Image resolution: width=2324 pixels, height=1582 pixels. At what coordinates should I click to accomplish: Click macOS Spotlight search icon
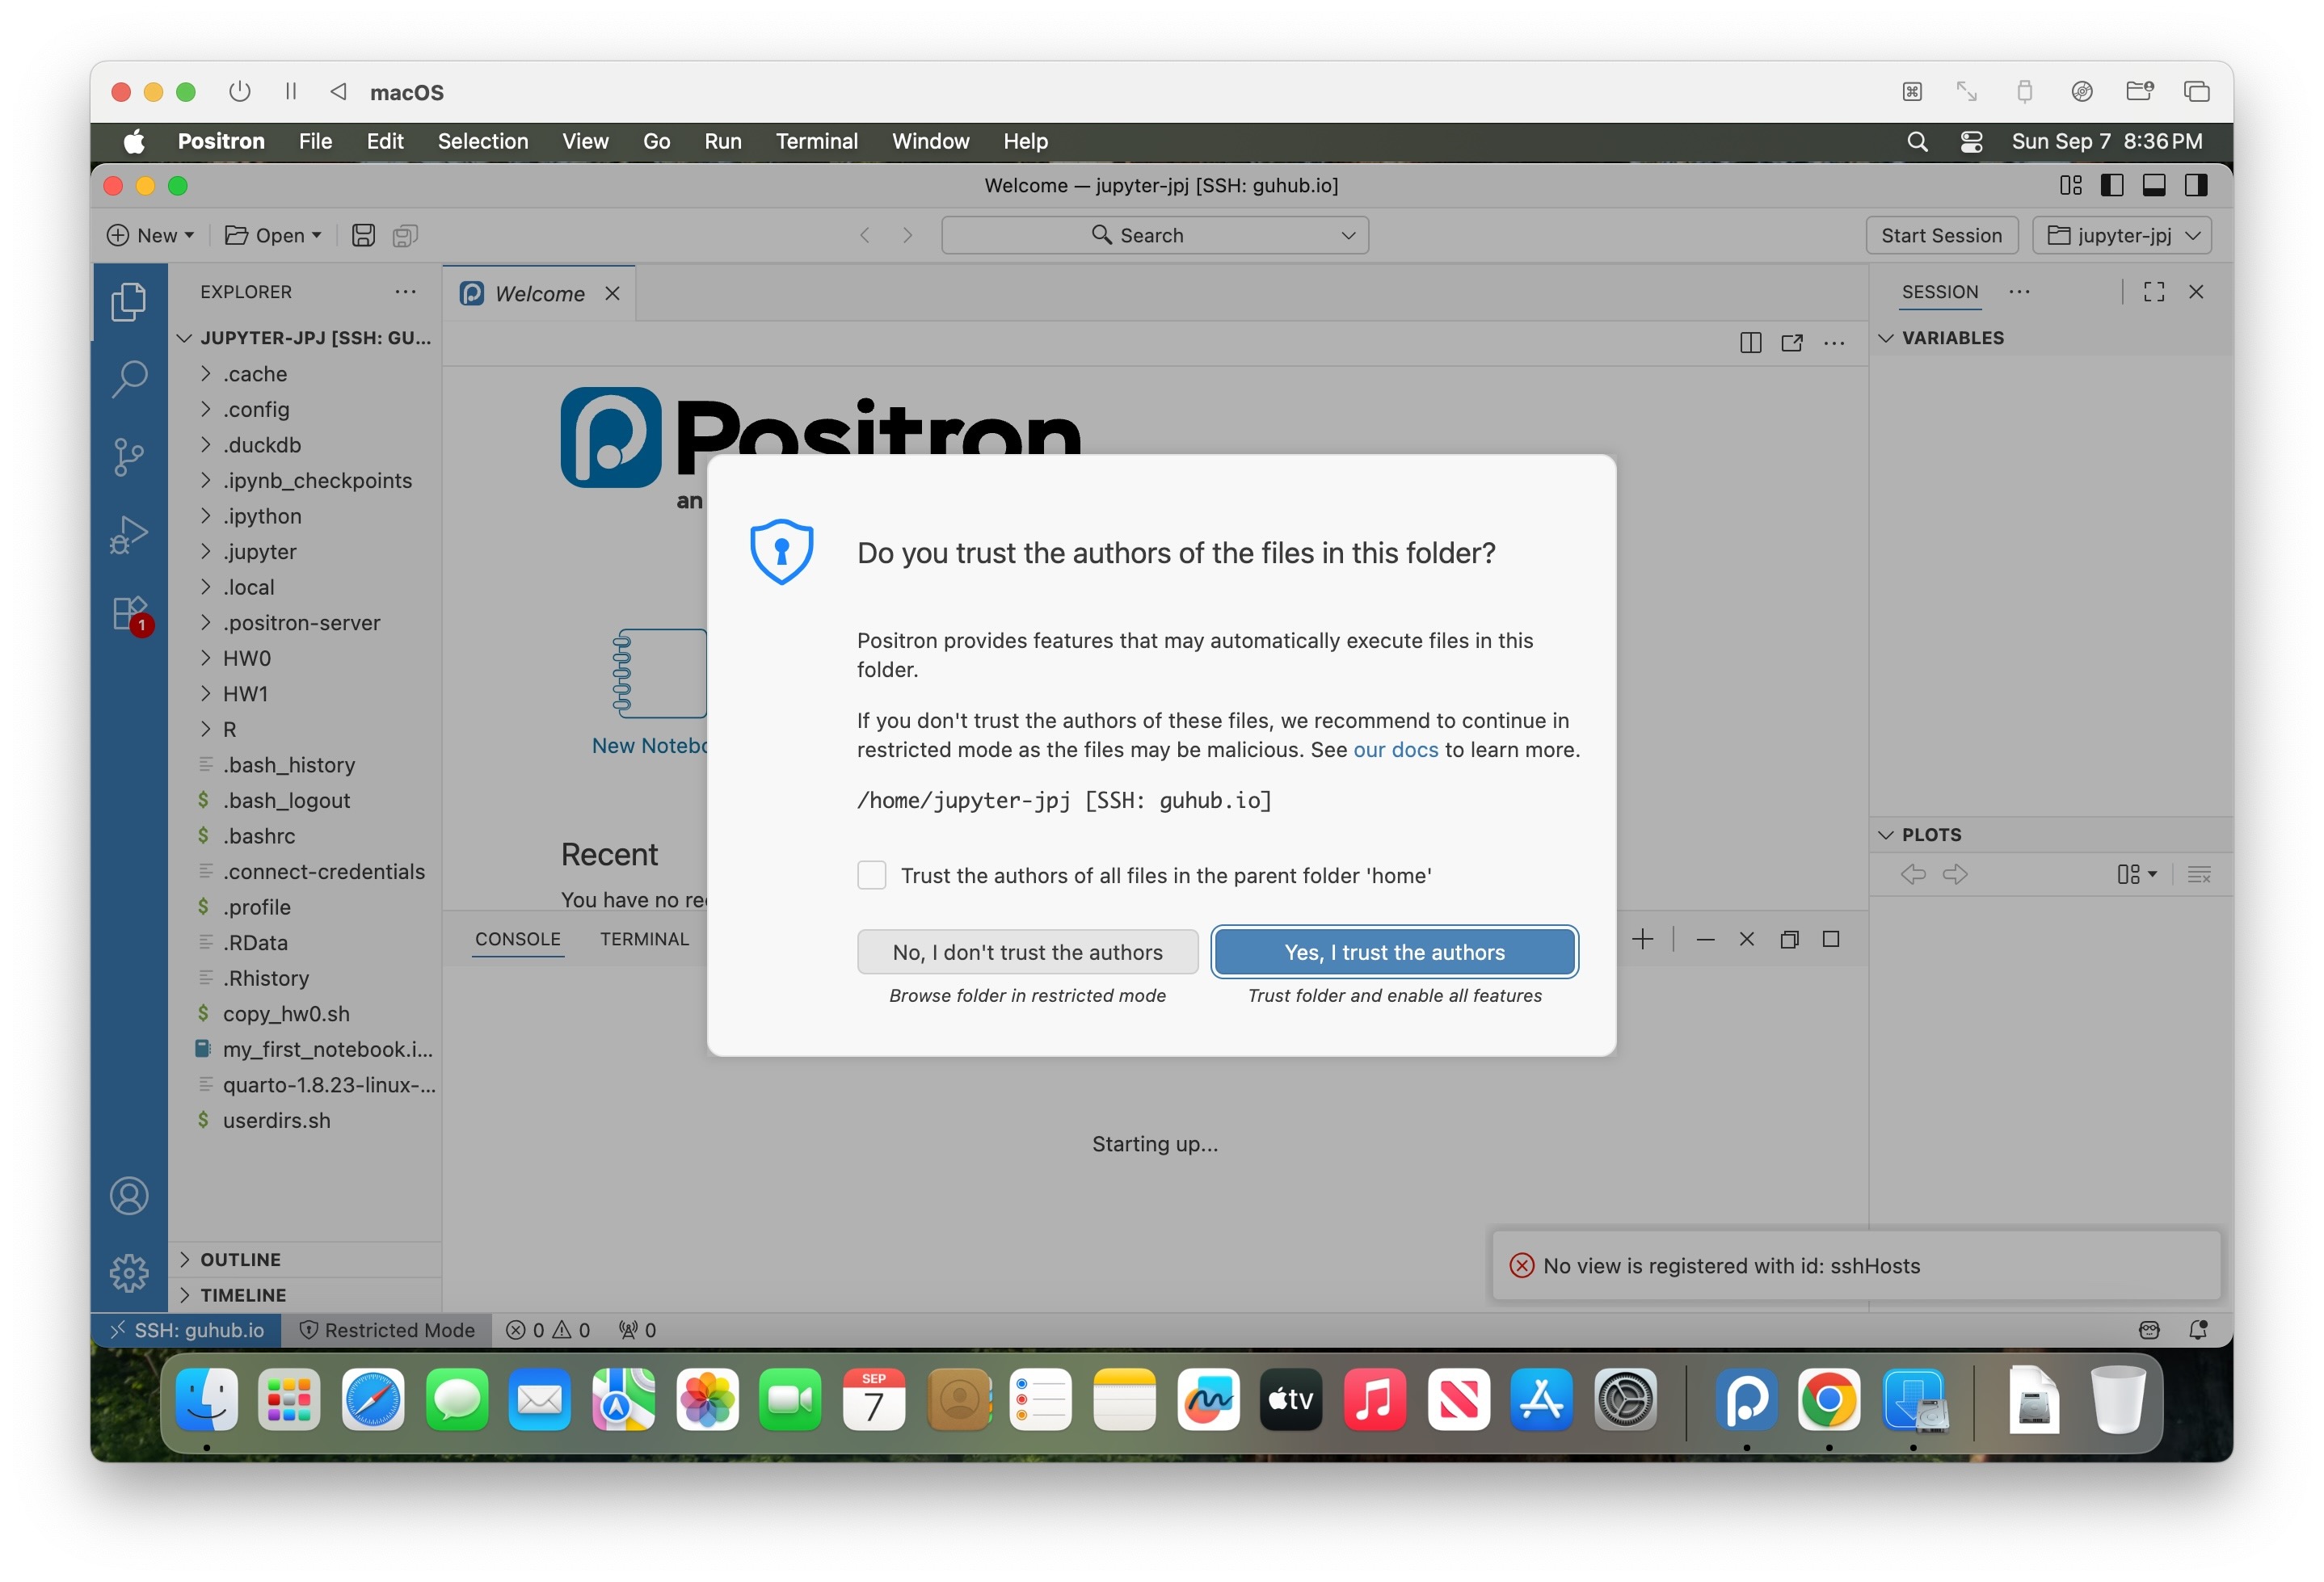(x=1917, y=141)
